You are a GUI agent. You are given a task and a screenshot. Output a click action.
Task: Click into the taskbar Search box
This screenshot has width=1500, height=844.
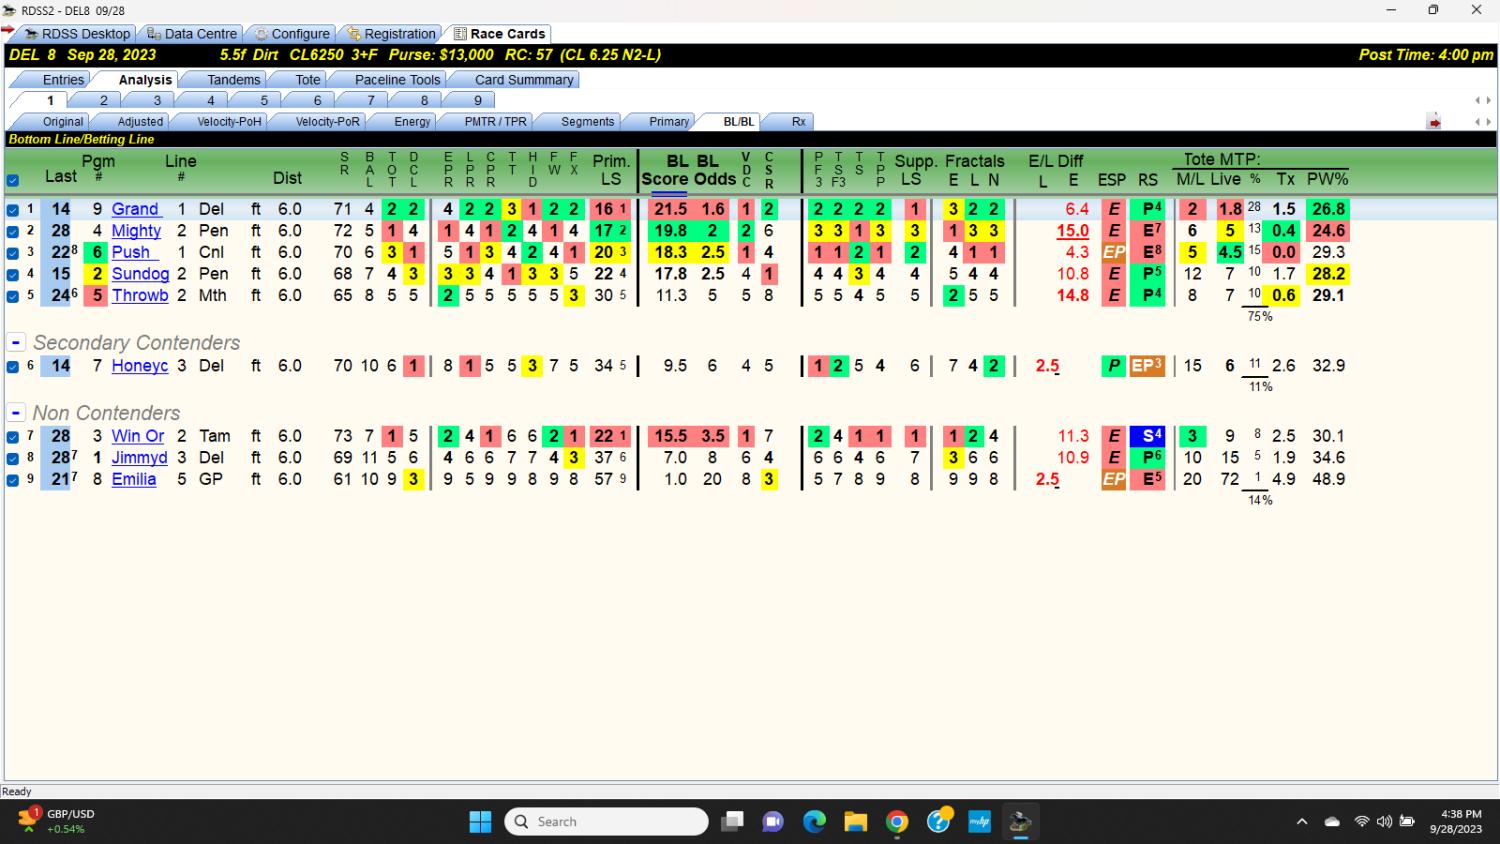tap(607, 822)
